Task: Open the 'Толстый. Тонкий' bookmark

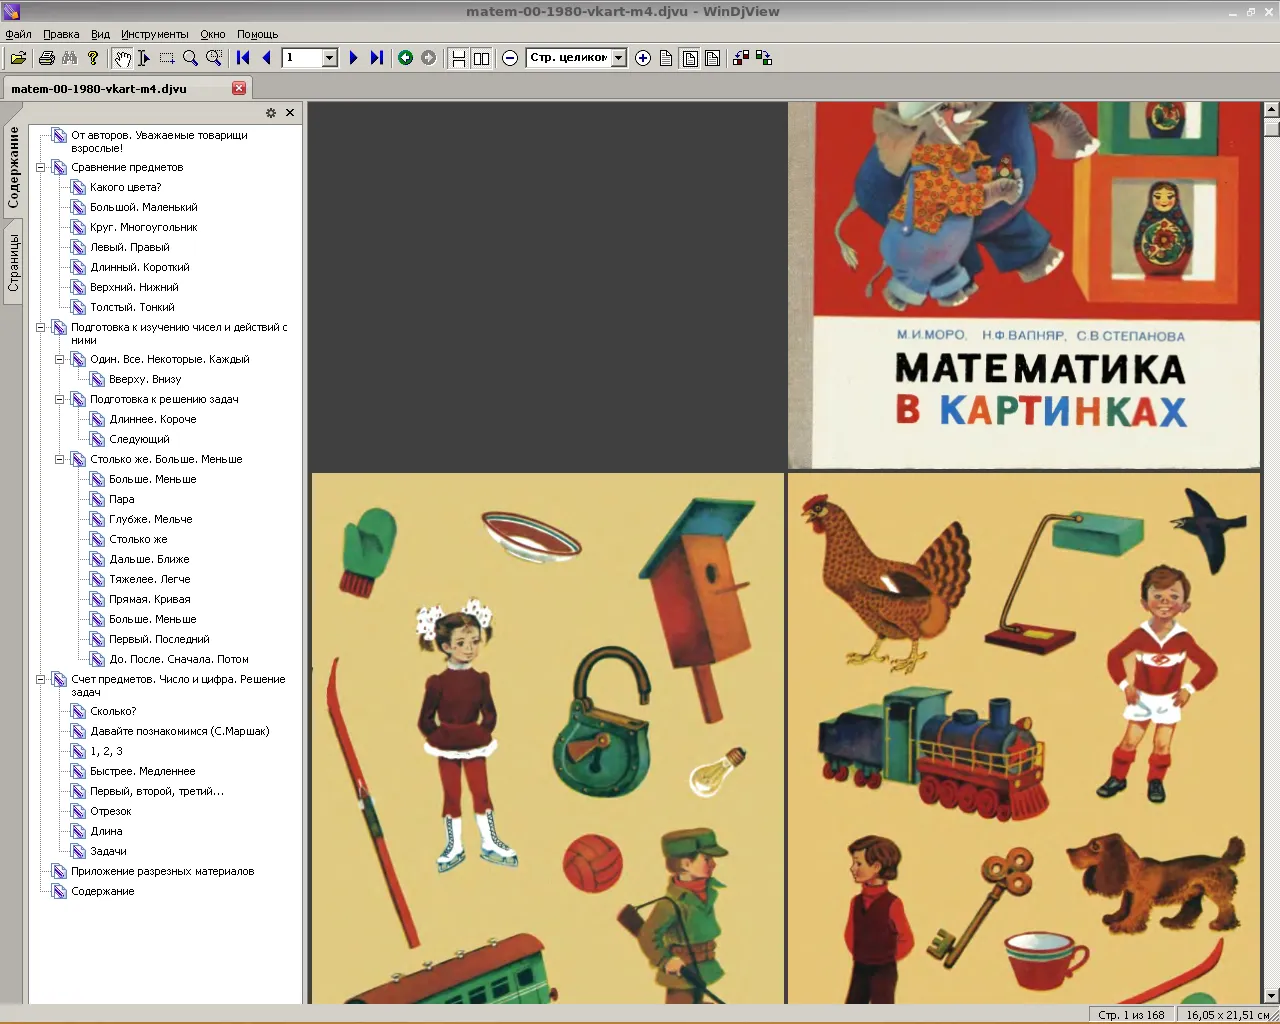Action: [132, 307]
